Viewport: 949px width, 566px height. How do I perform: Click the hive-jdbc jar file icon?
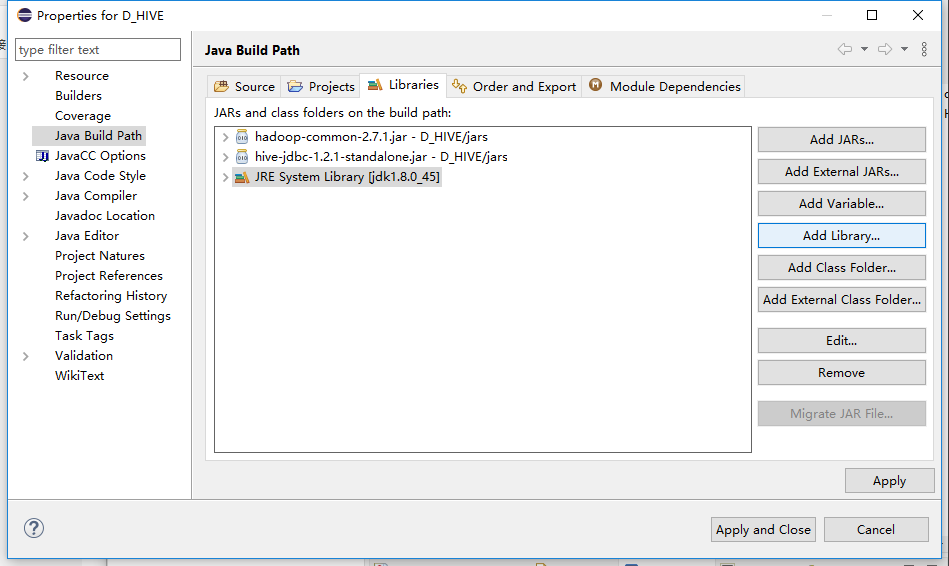point(242,157)
